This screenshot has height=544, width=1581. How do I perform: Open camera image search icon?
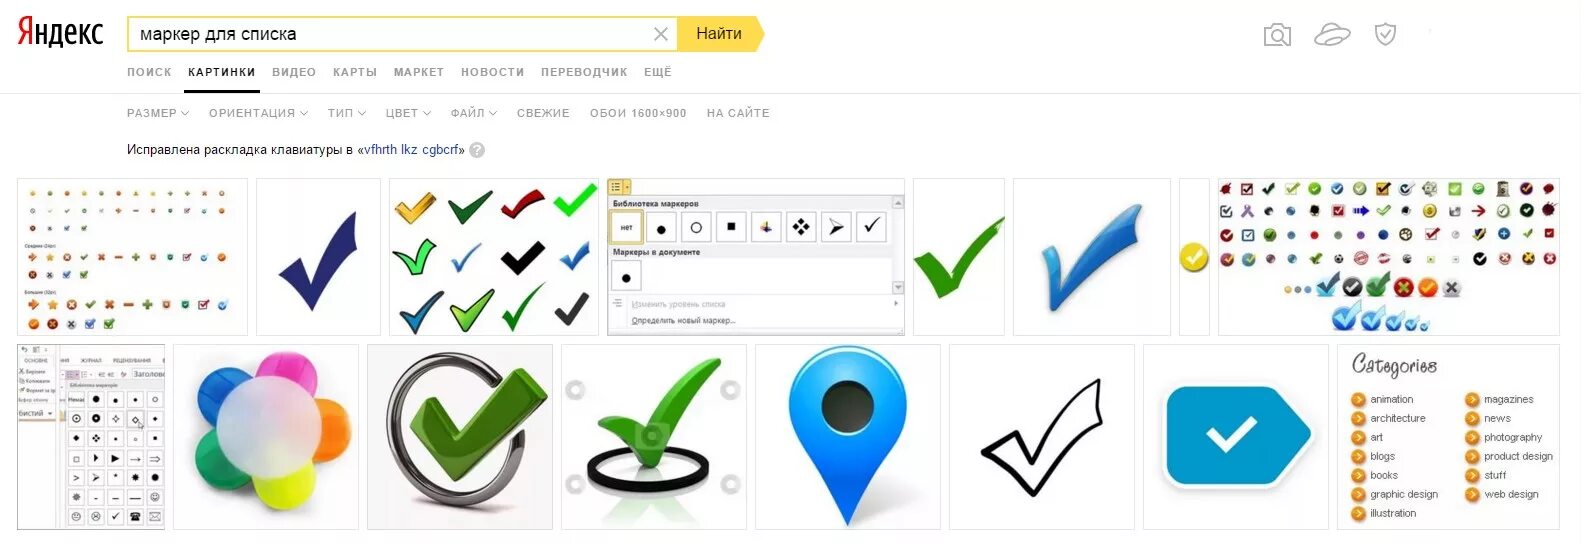click(x=1277, y=36)
